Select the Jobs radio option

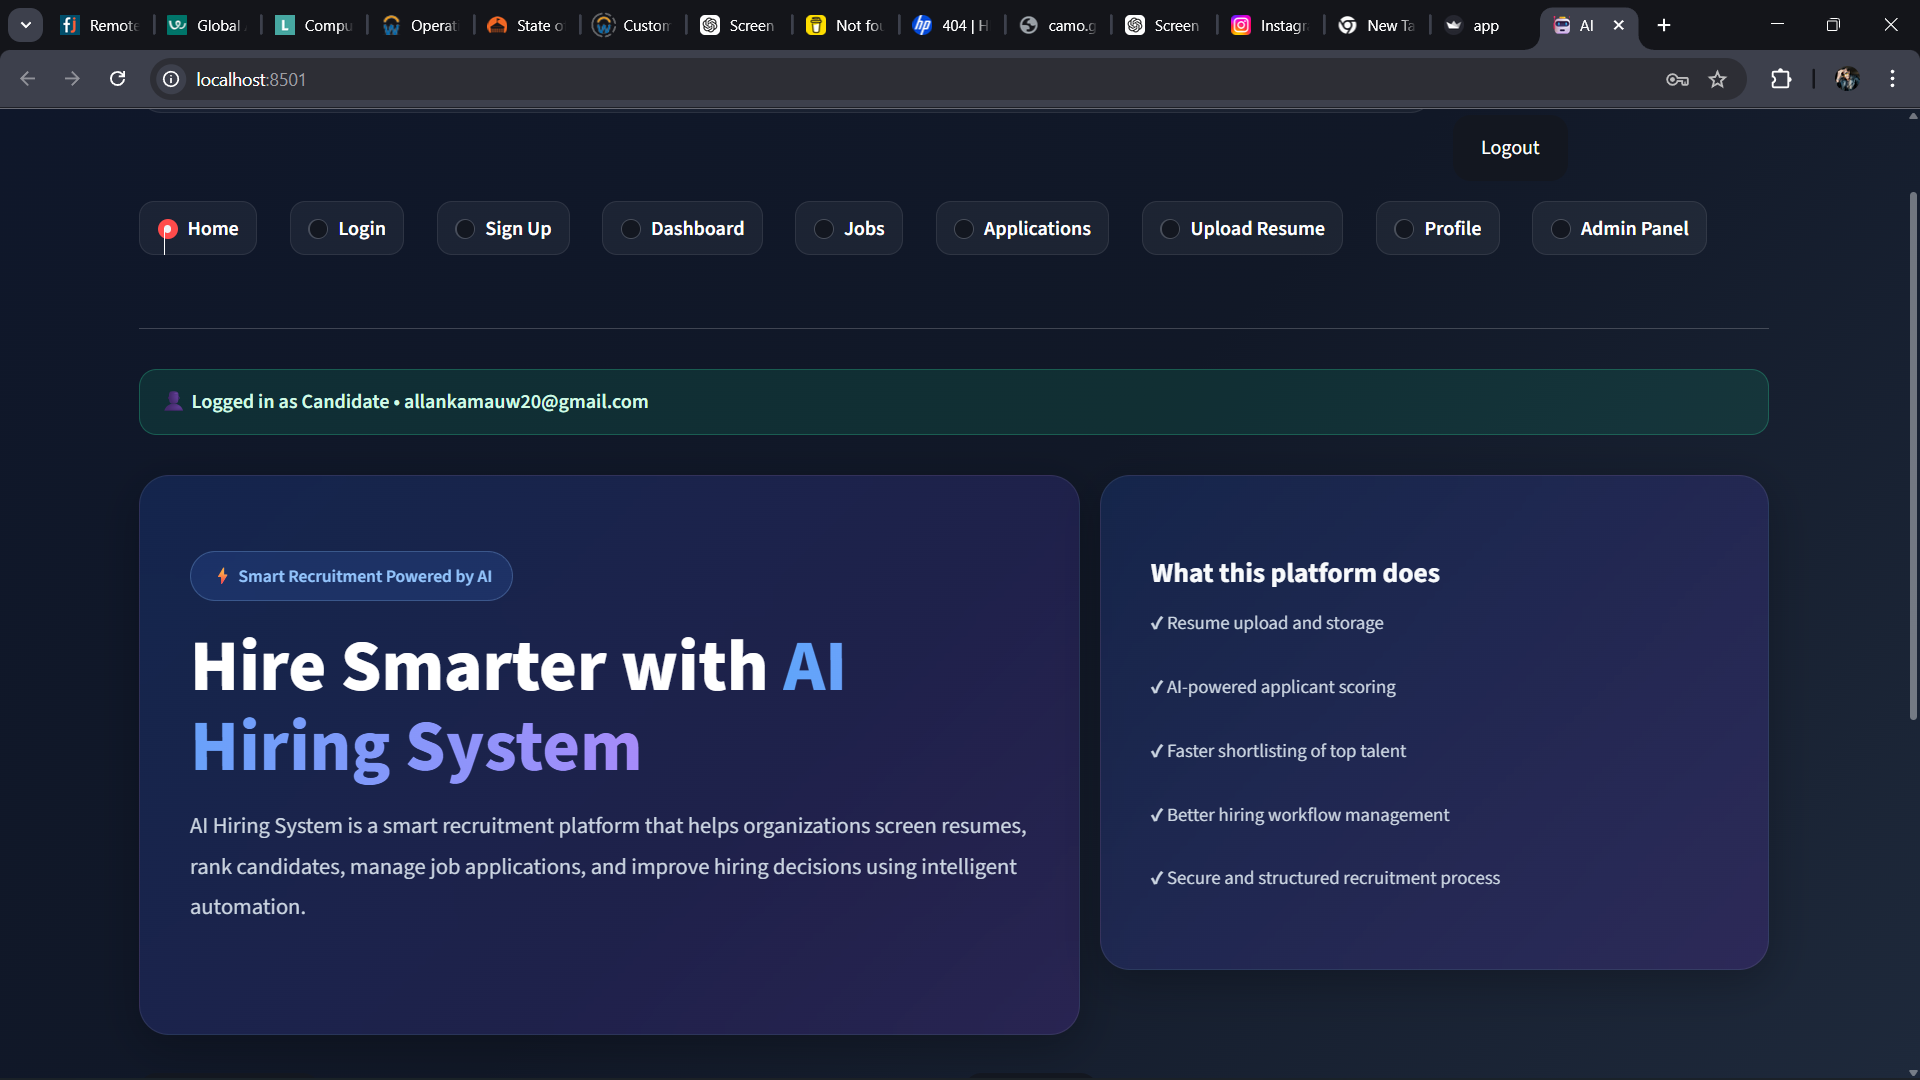coord(849,228)
